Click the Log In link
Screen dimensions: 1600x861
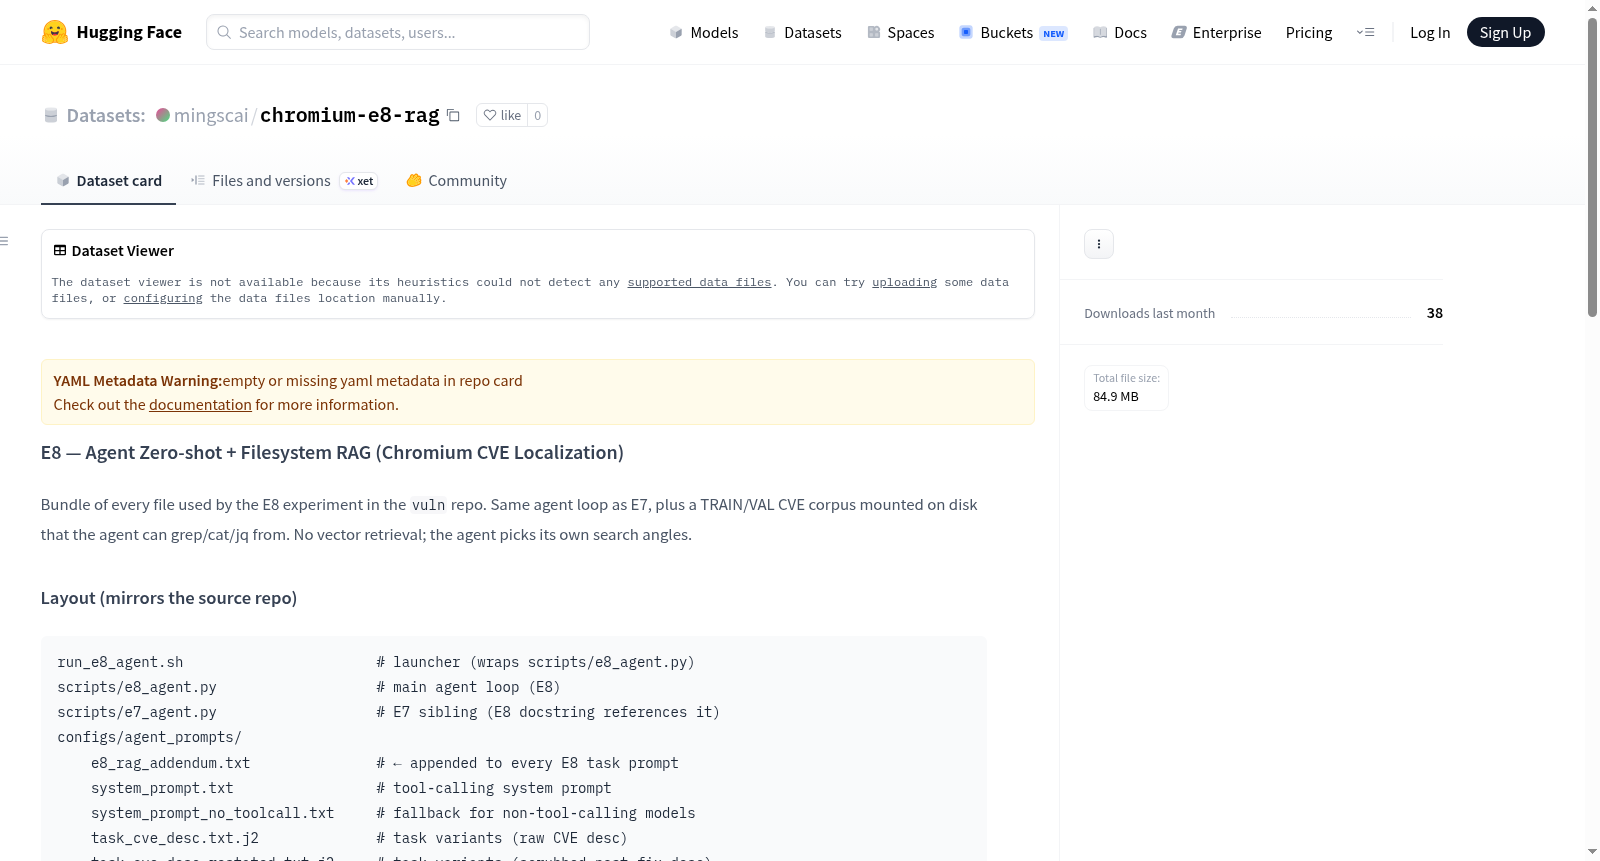[1430, 32]
